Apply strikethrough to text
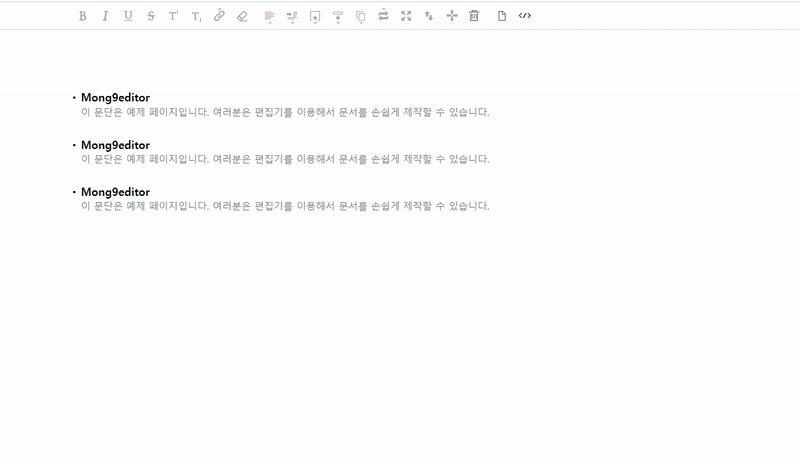 pyautogui.click(x=151, y=16)
